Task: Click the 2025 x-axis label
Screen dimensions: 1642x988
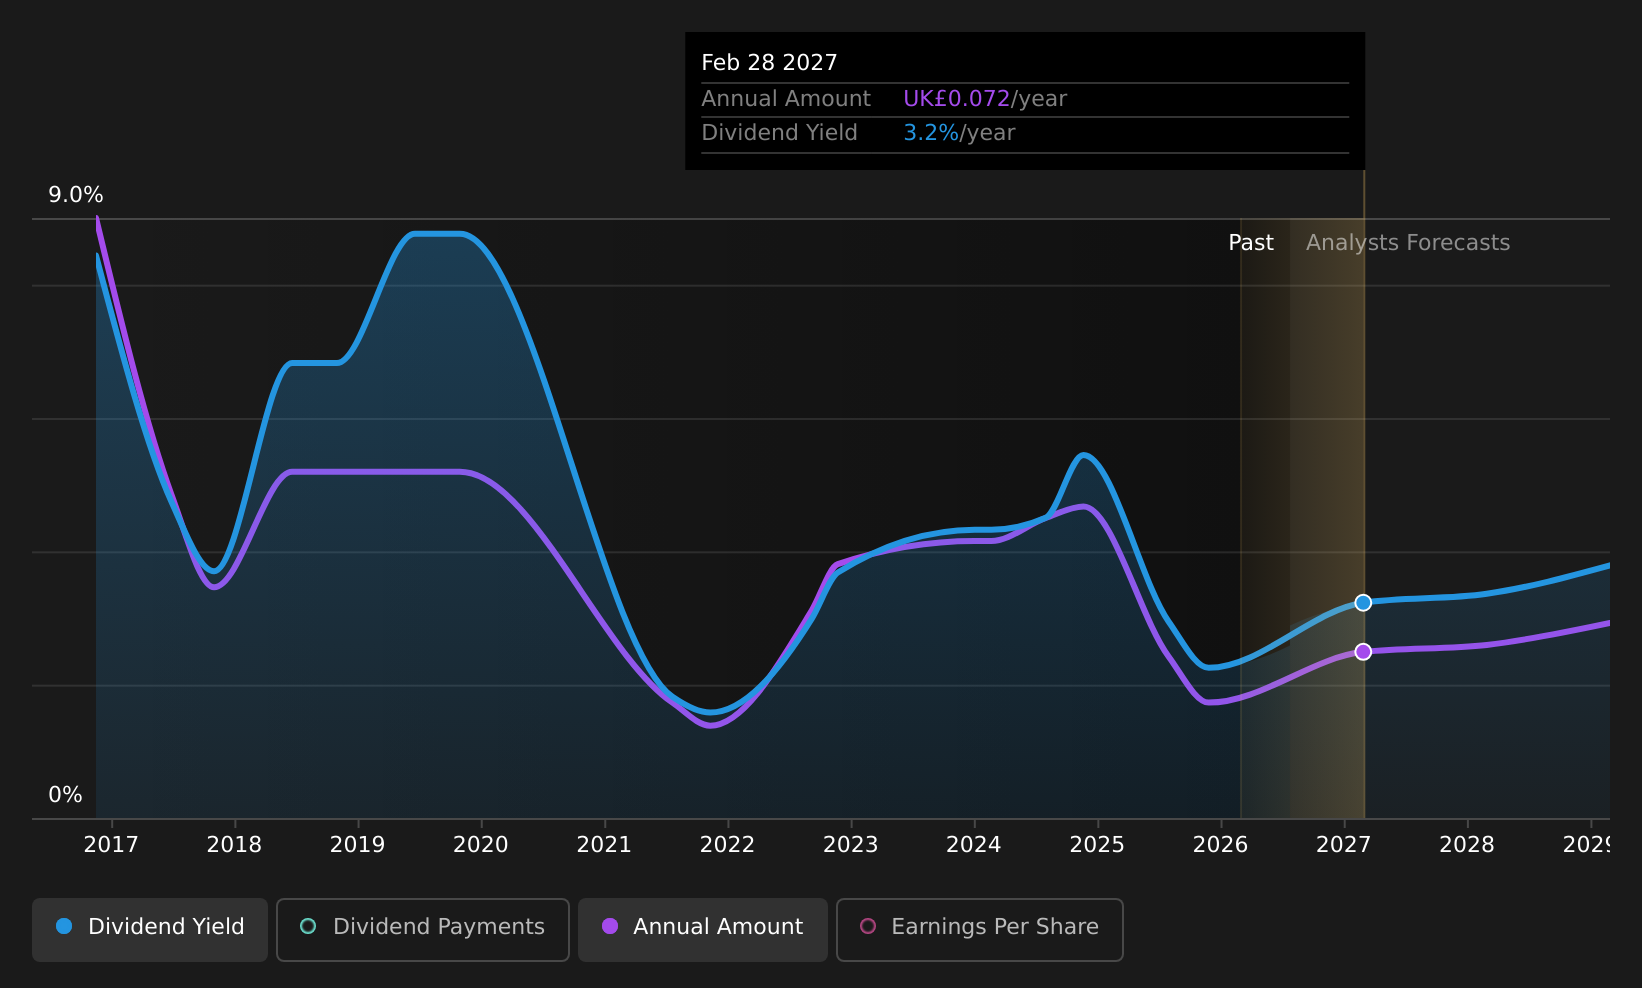Action: [x=1097, y=845]
